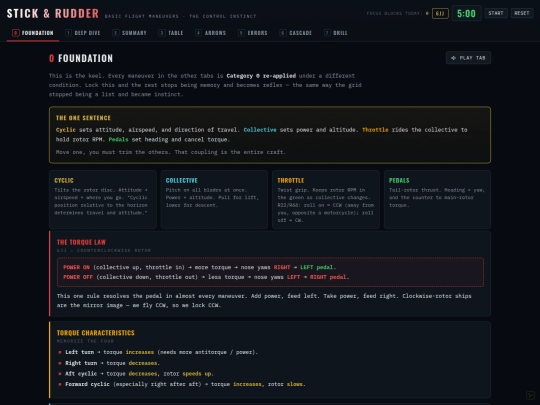Open the Errors tab

[x=253, y=33]
